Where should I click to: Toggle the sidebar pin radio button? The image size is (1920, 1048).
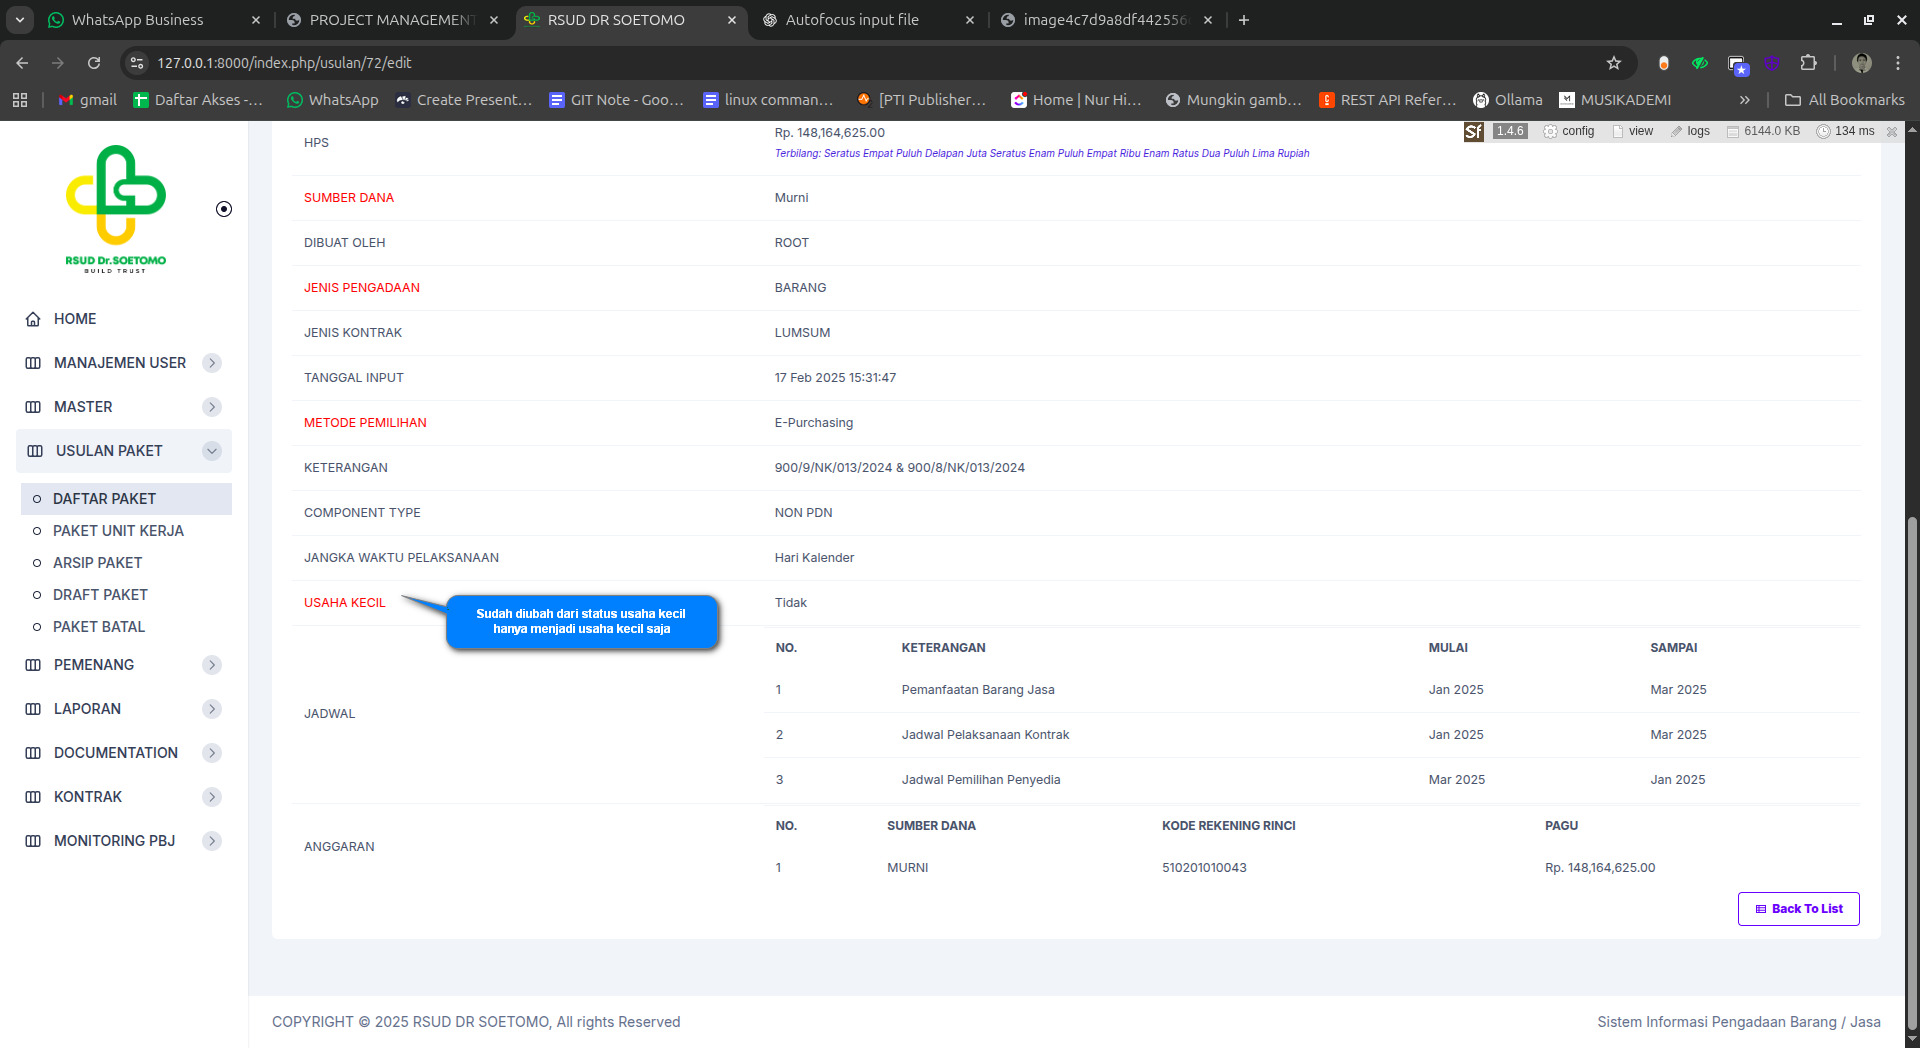(x=224, y=209)
